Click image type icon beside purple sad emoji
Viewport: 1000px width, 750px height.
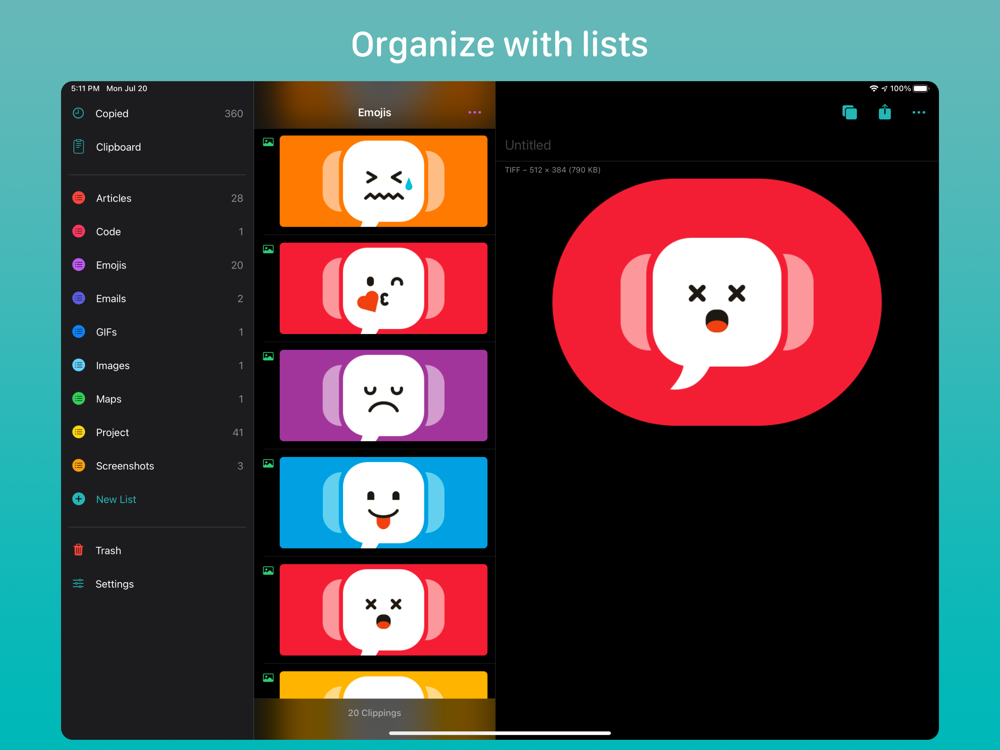tap(268, 357)
